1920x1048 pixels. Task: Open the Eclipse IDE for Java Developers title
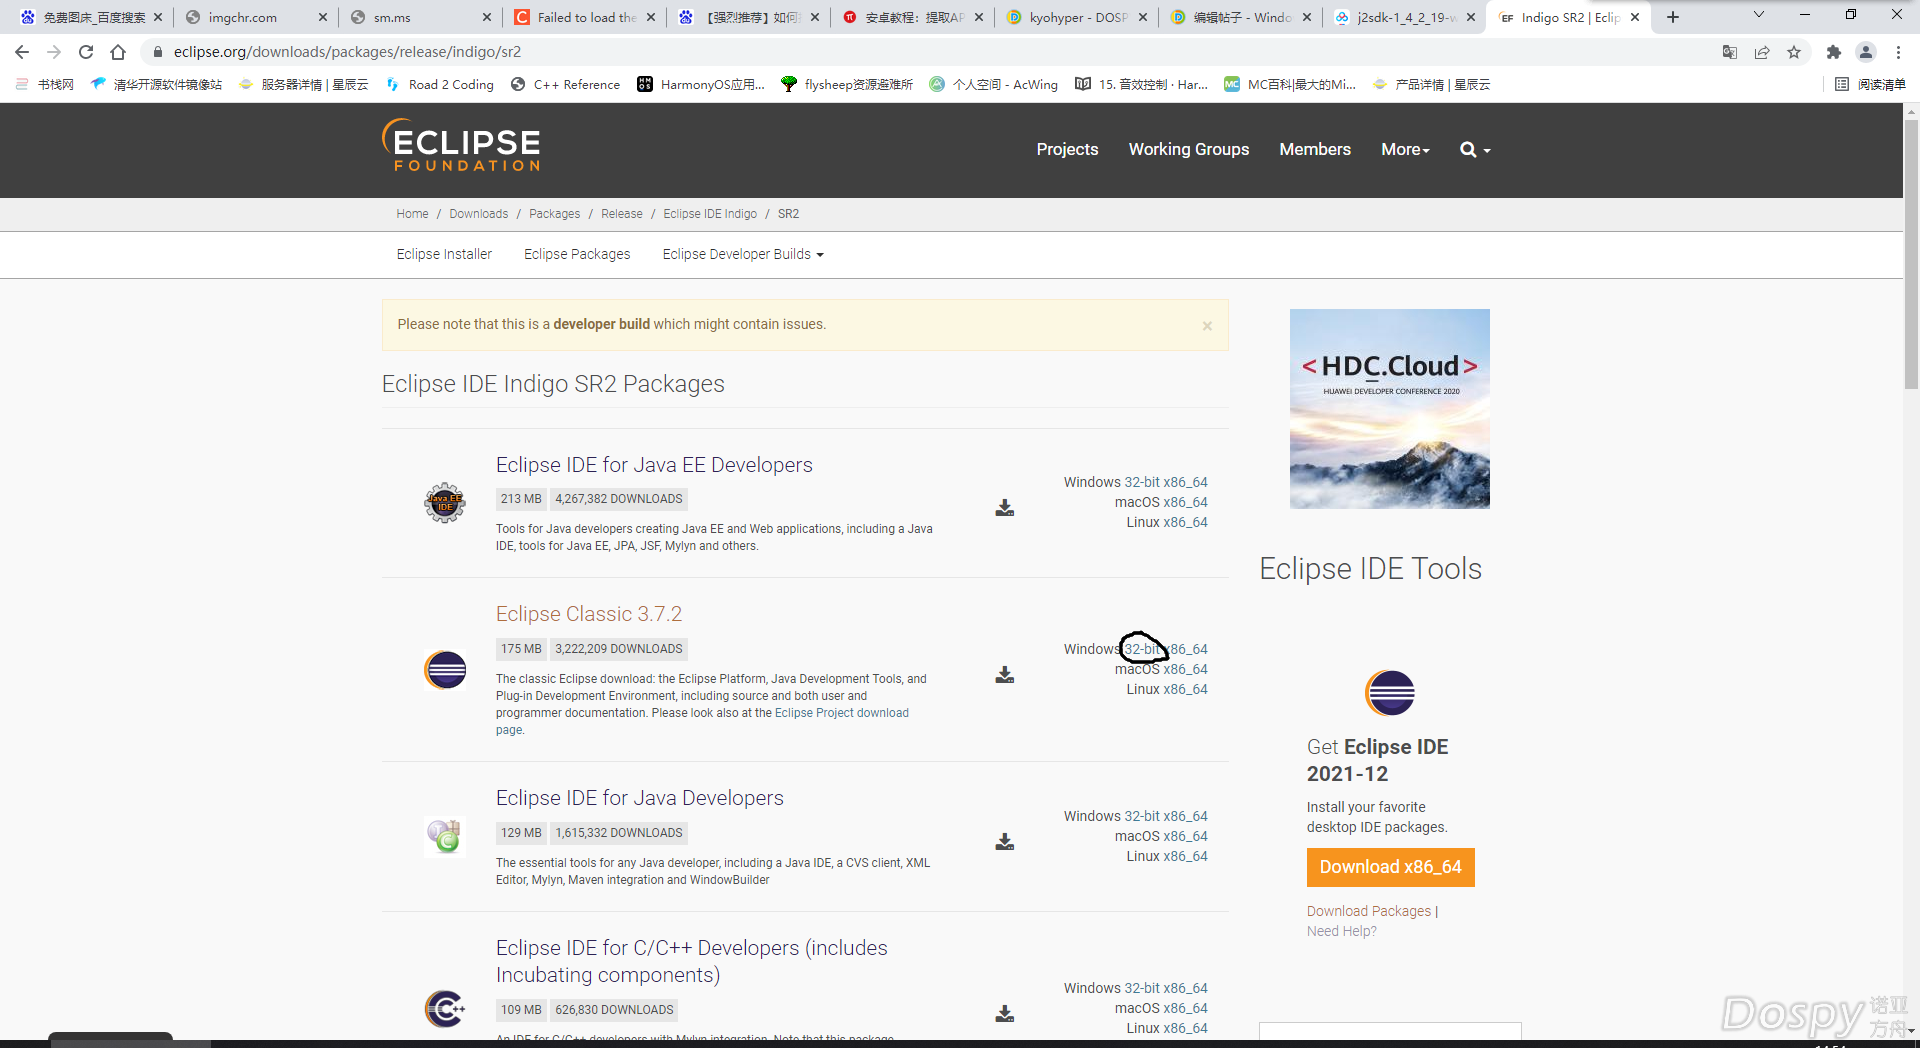pos(640,798)
